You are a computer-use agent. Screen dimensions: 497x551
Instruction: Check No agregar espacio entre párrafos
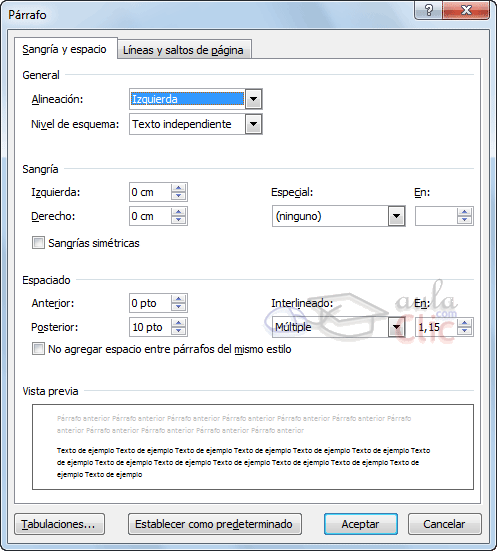[x=38, y=349]
